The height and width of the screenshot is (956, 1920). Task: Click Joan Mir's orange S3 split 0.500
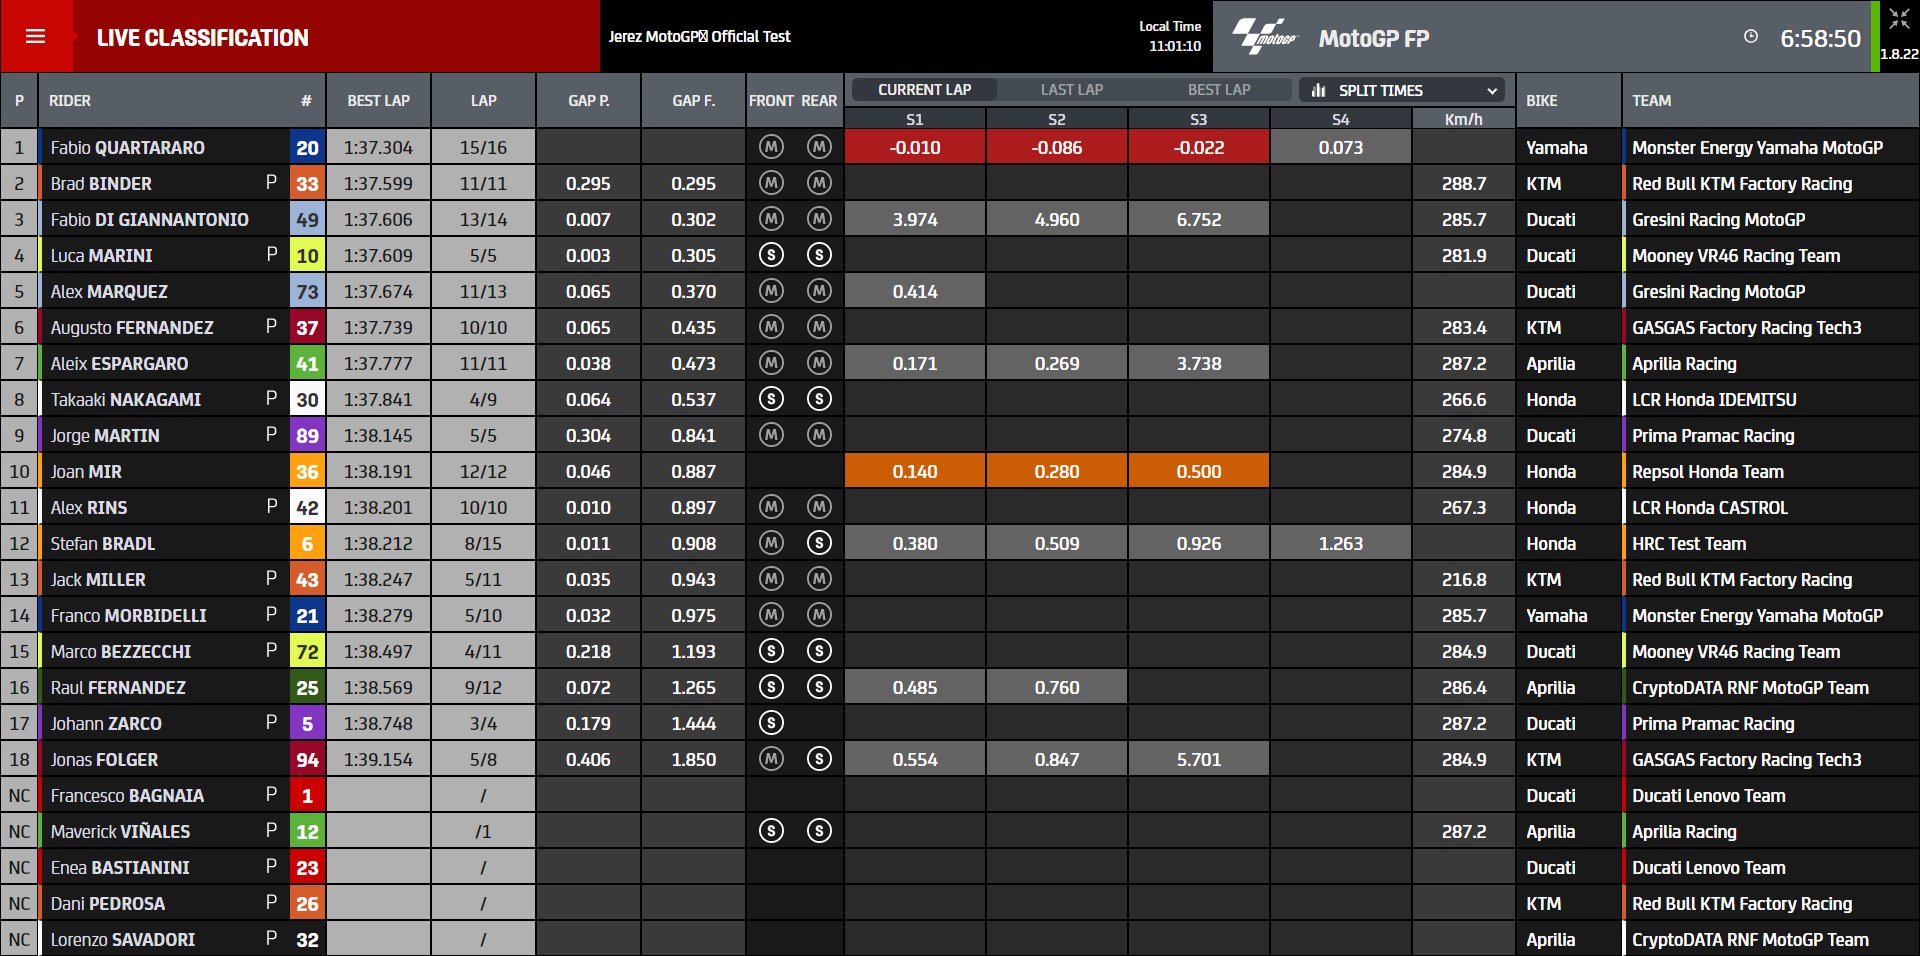[1199, 471]
